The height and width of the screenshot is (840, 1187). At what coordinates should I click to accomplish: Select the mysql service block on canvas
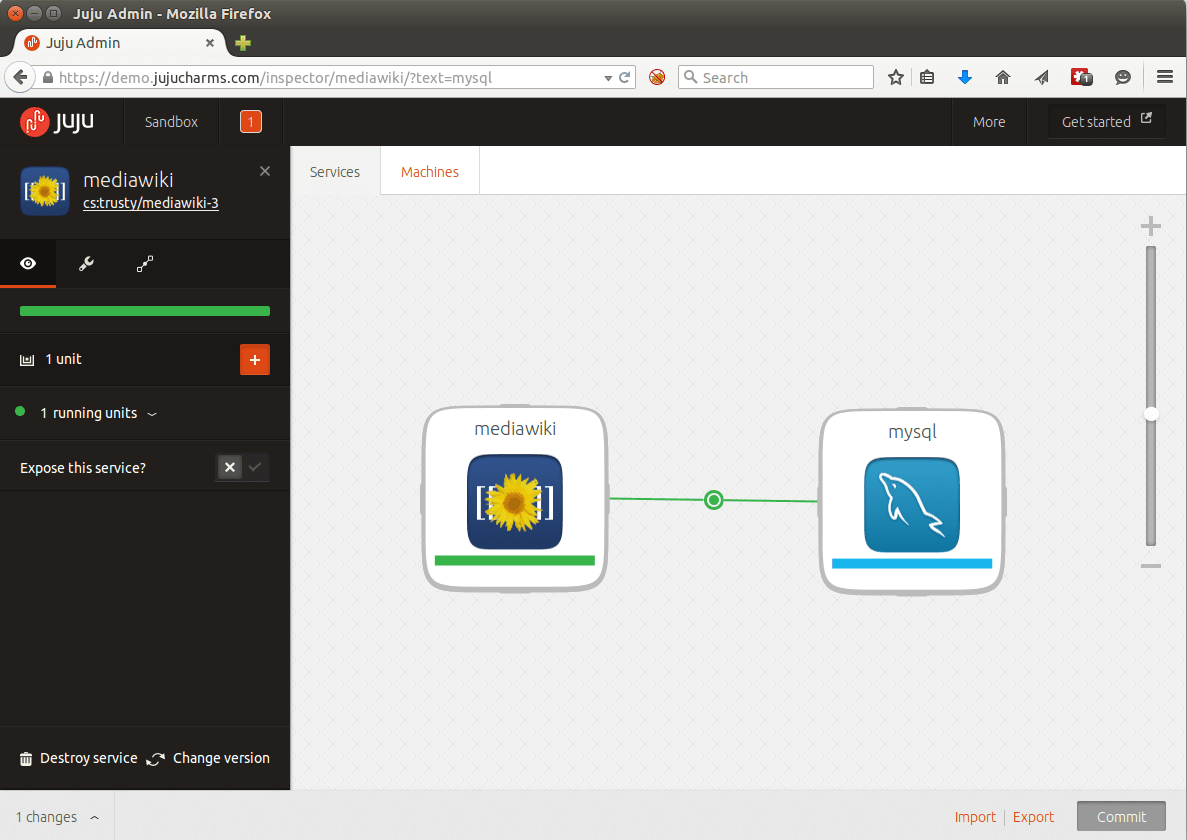click(x=912, y=502)
